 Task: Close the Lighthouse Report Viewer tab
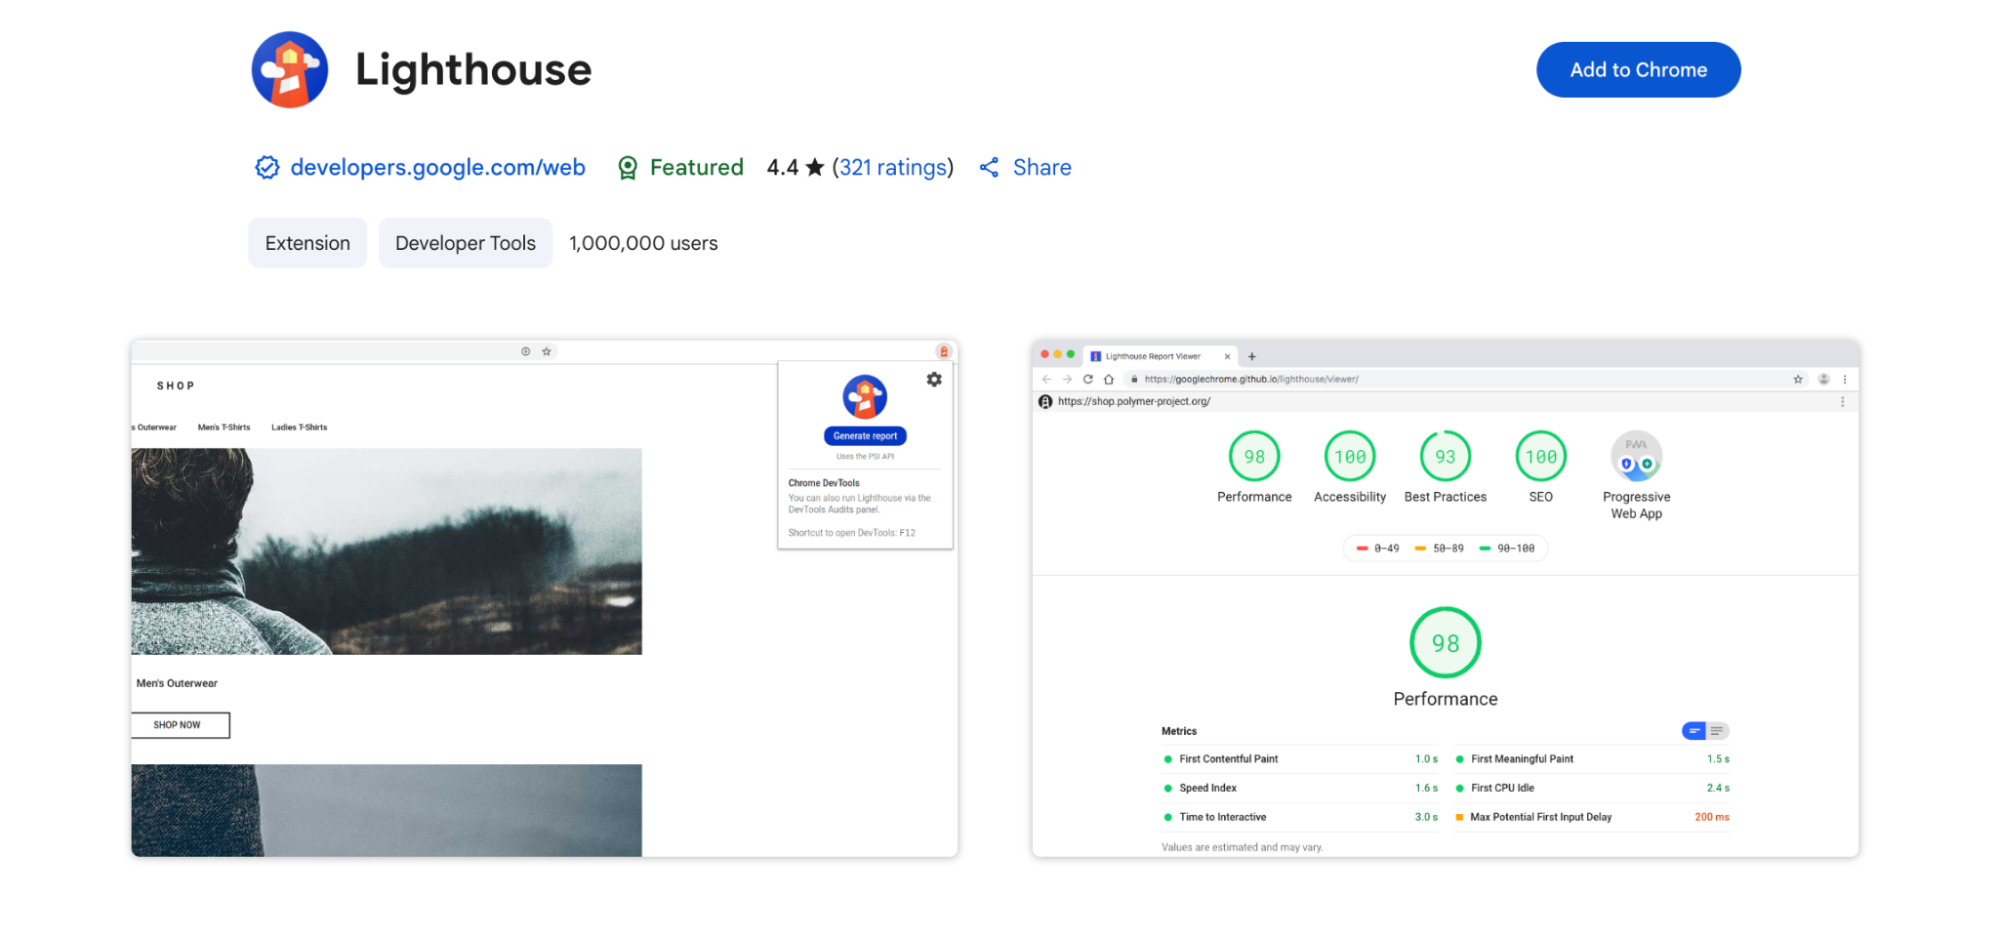coord(1228,356)
